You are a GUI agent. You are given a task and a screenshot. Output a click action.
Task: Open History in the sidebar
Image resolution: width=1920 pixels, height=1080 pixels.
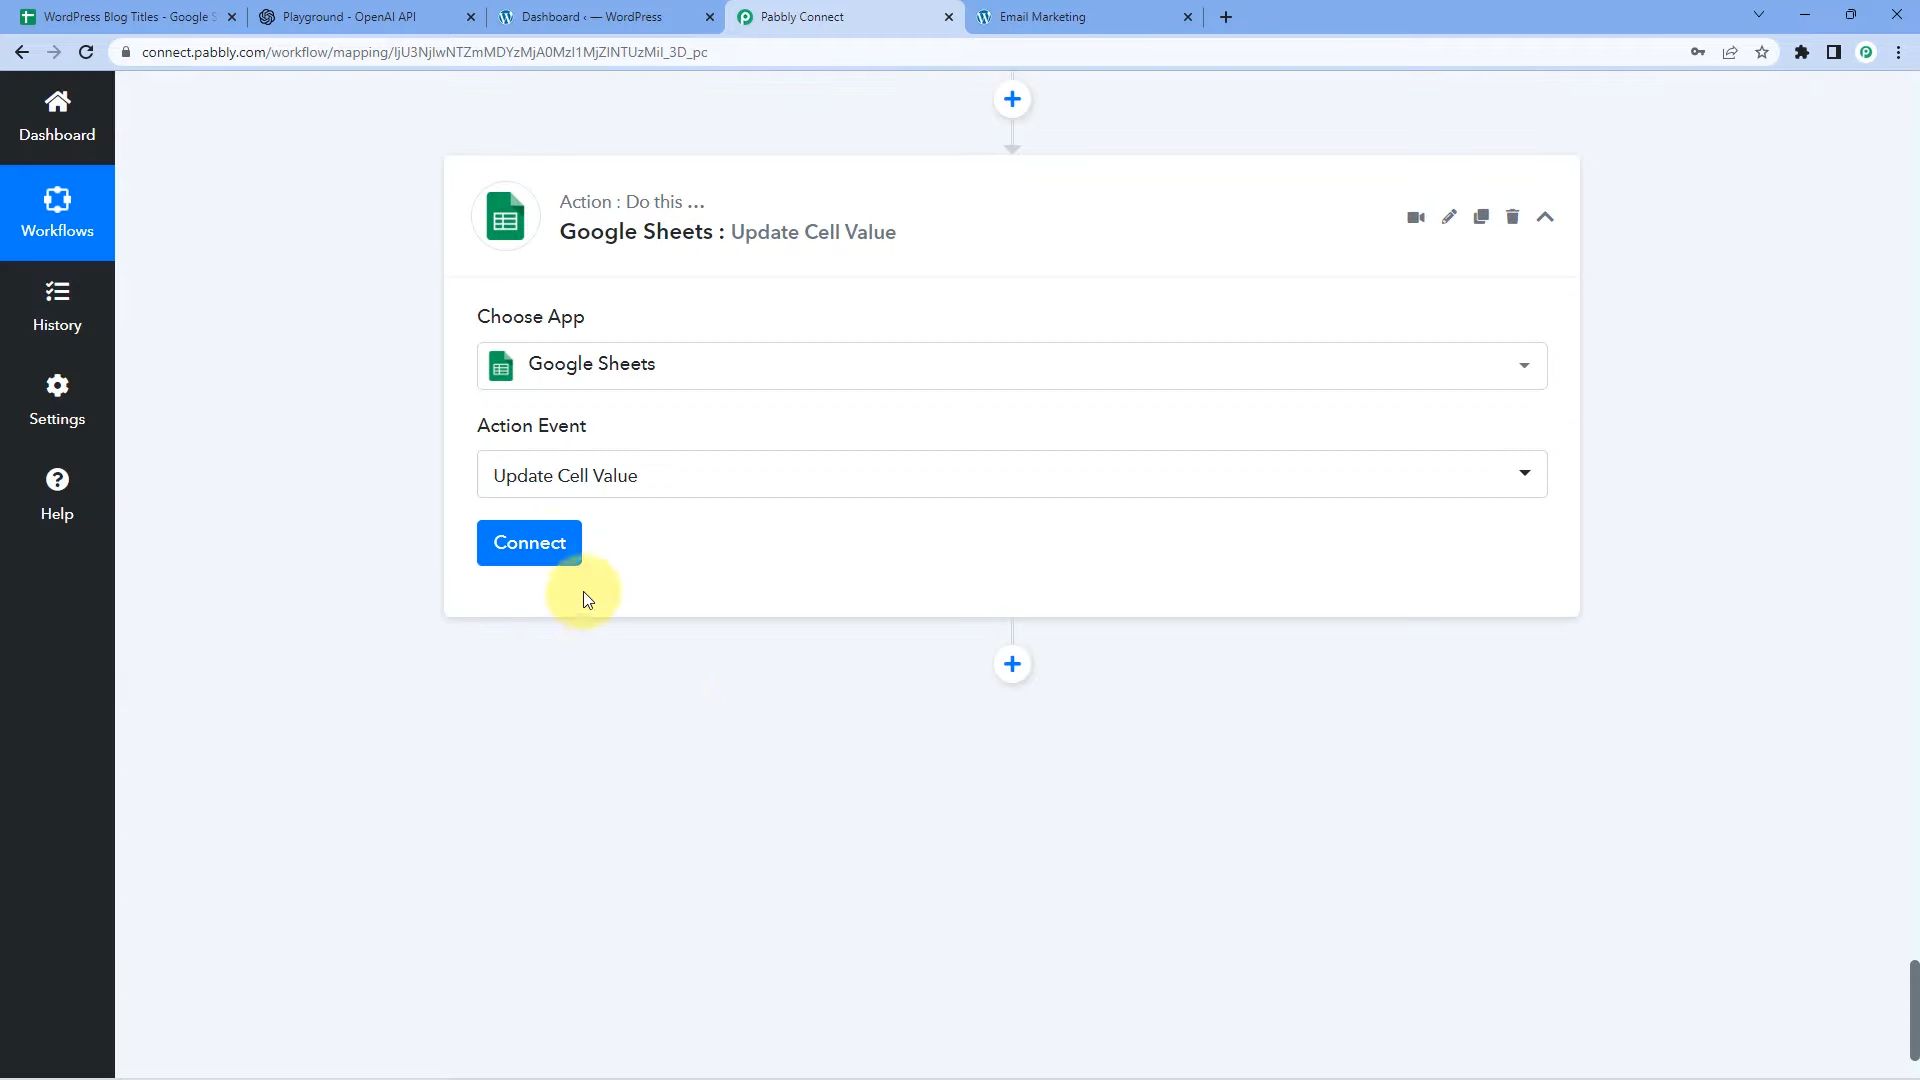point(57,306)
